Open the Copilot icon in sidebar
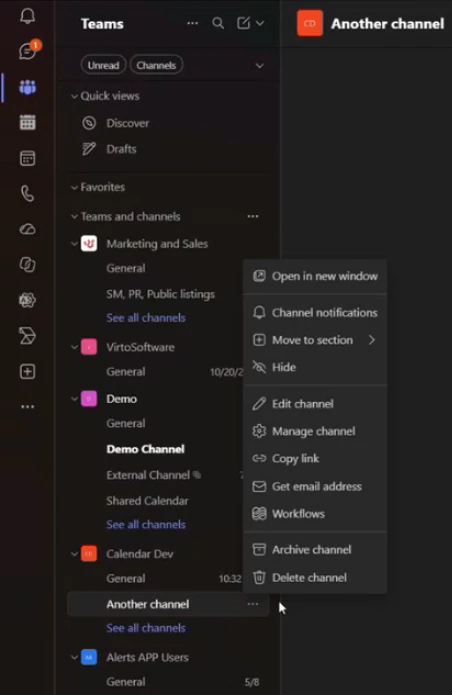 (27, 265)
